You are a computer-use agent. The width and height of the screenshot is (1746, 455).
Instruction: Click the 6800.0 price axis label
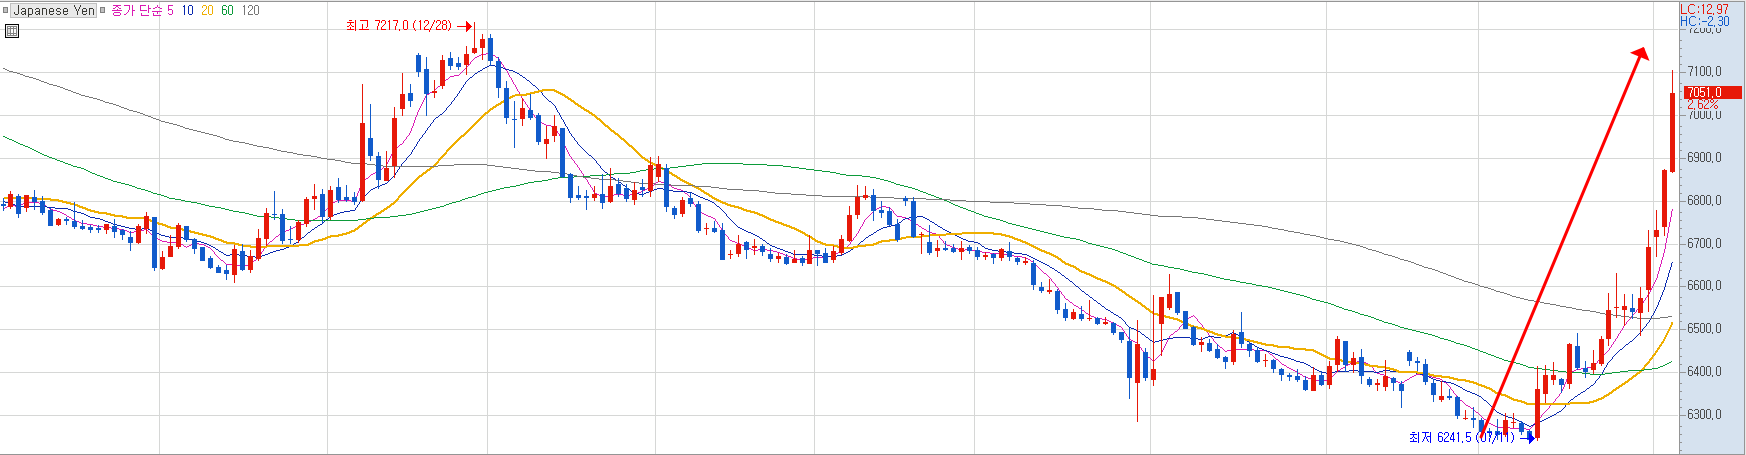(1704, 201)
